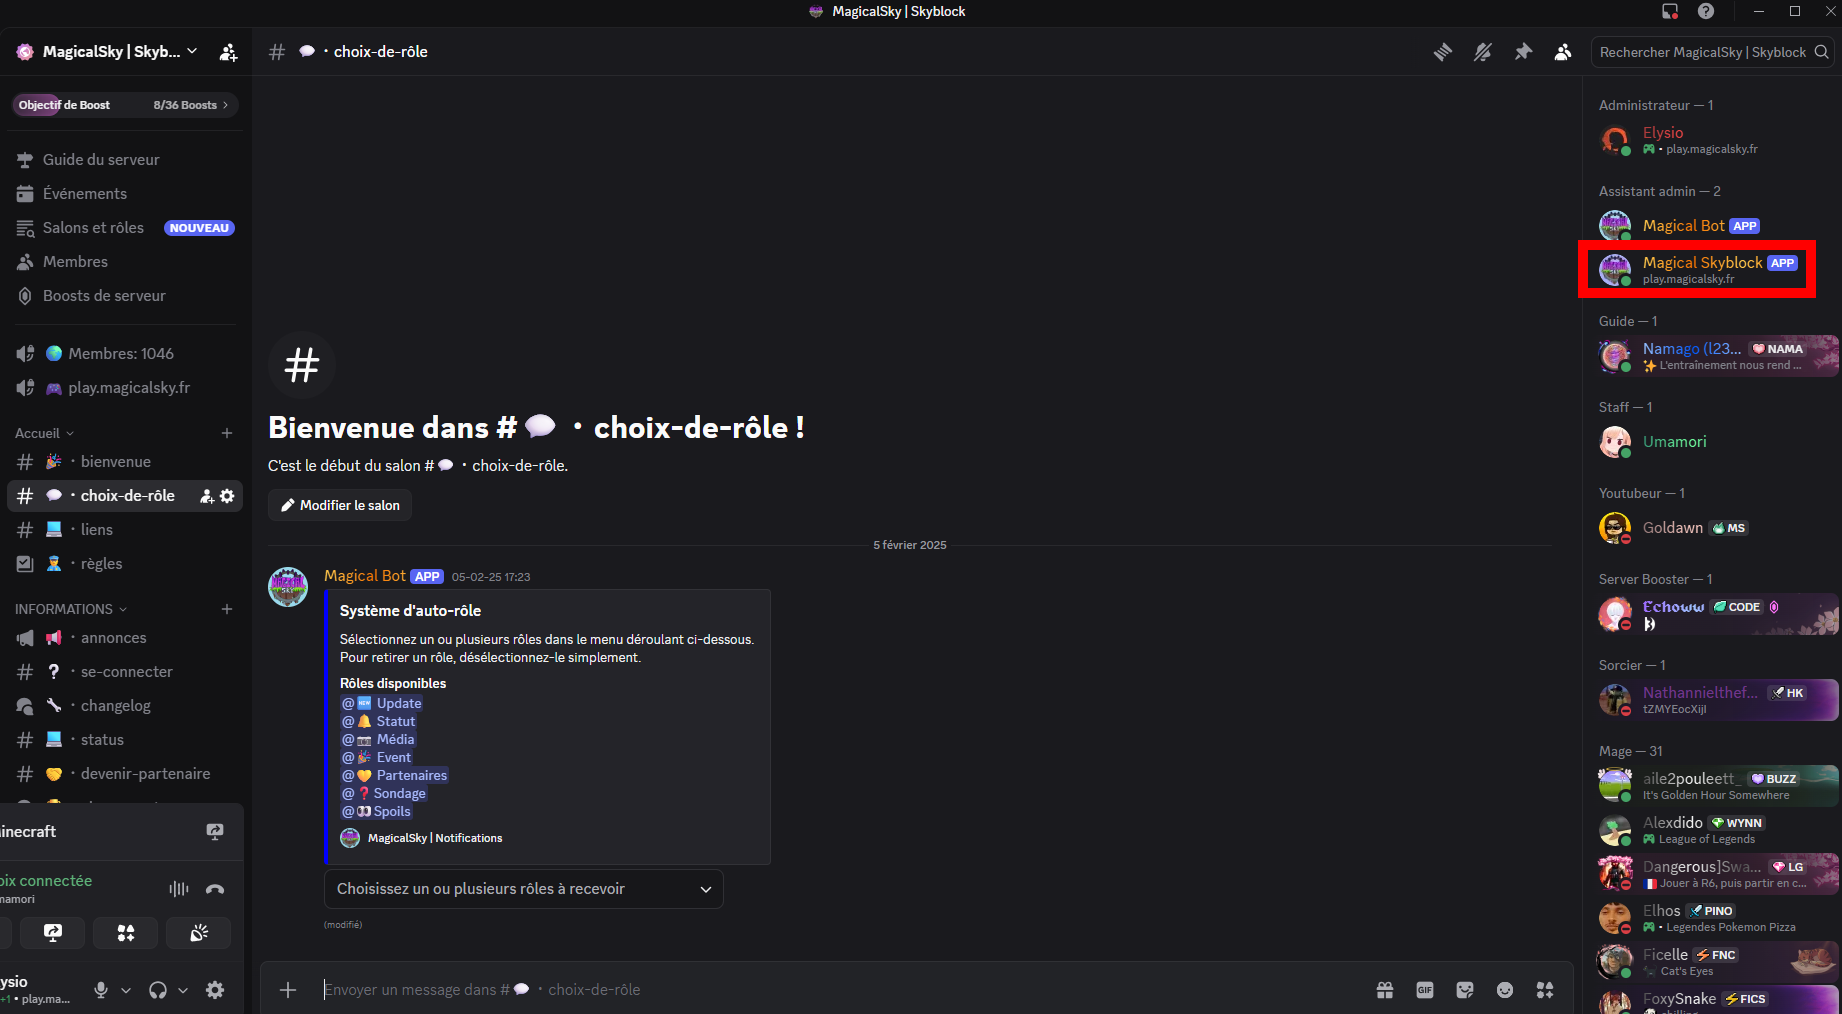Open the changelog channel
Screen dimensions: 1842x1014
[x=125, y=706]
